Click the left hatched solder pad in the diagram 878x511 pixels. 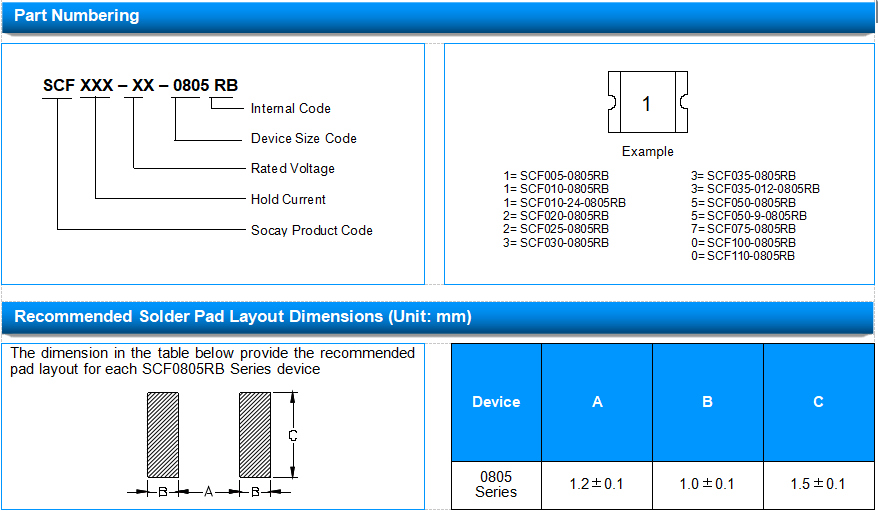click(x=163, y=435)
